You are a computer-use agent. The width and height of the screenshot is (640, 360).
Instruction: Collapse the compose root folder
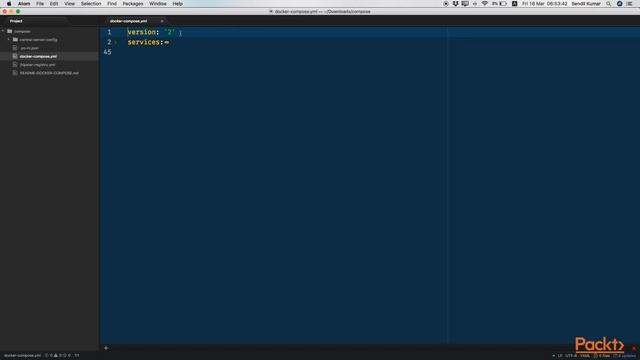[x=3, y=31]
